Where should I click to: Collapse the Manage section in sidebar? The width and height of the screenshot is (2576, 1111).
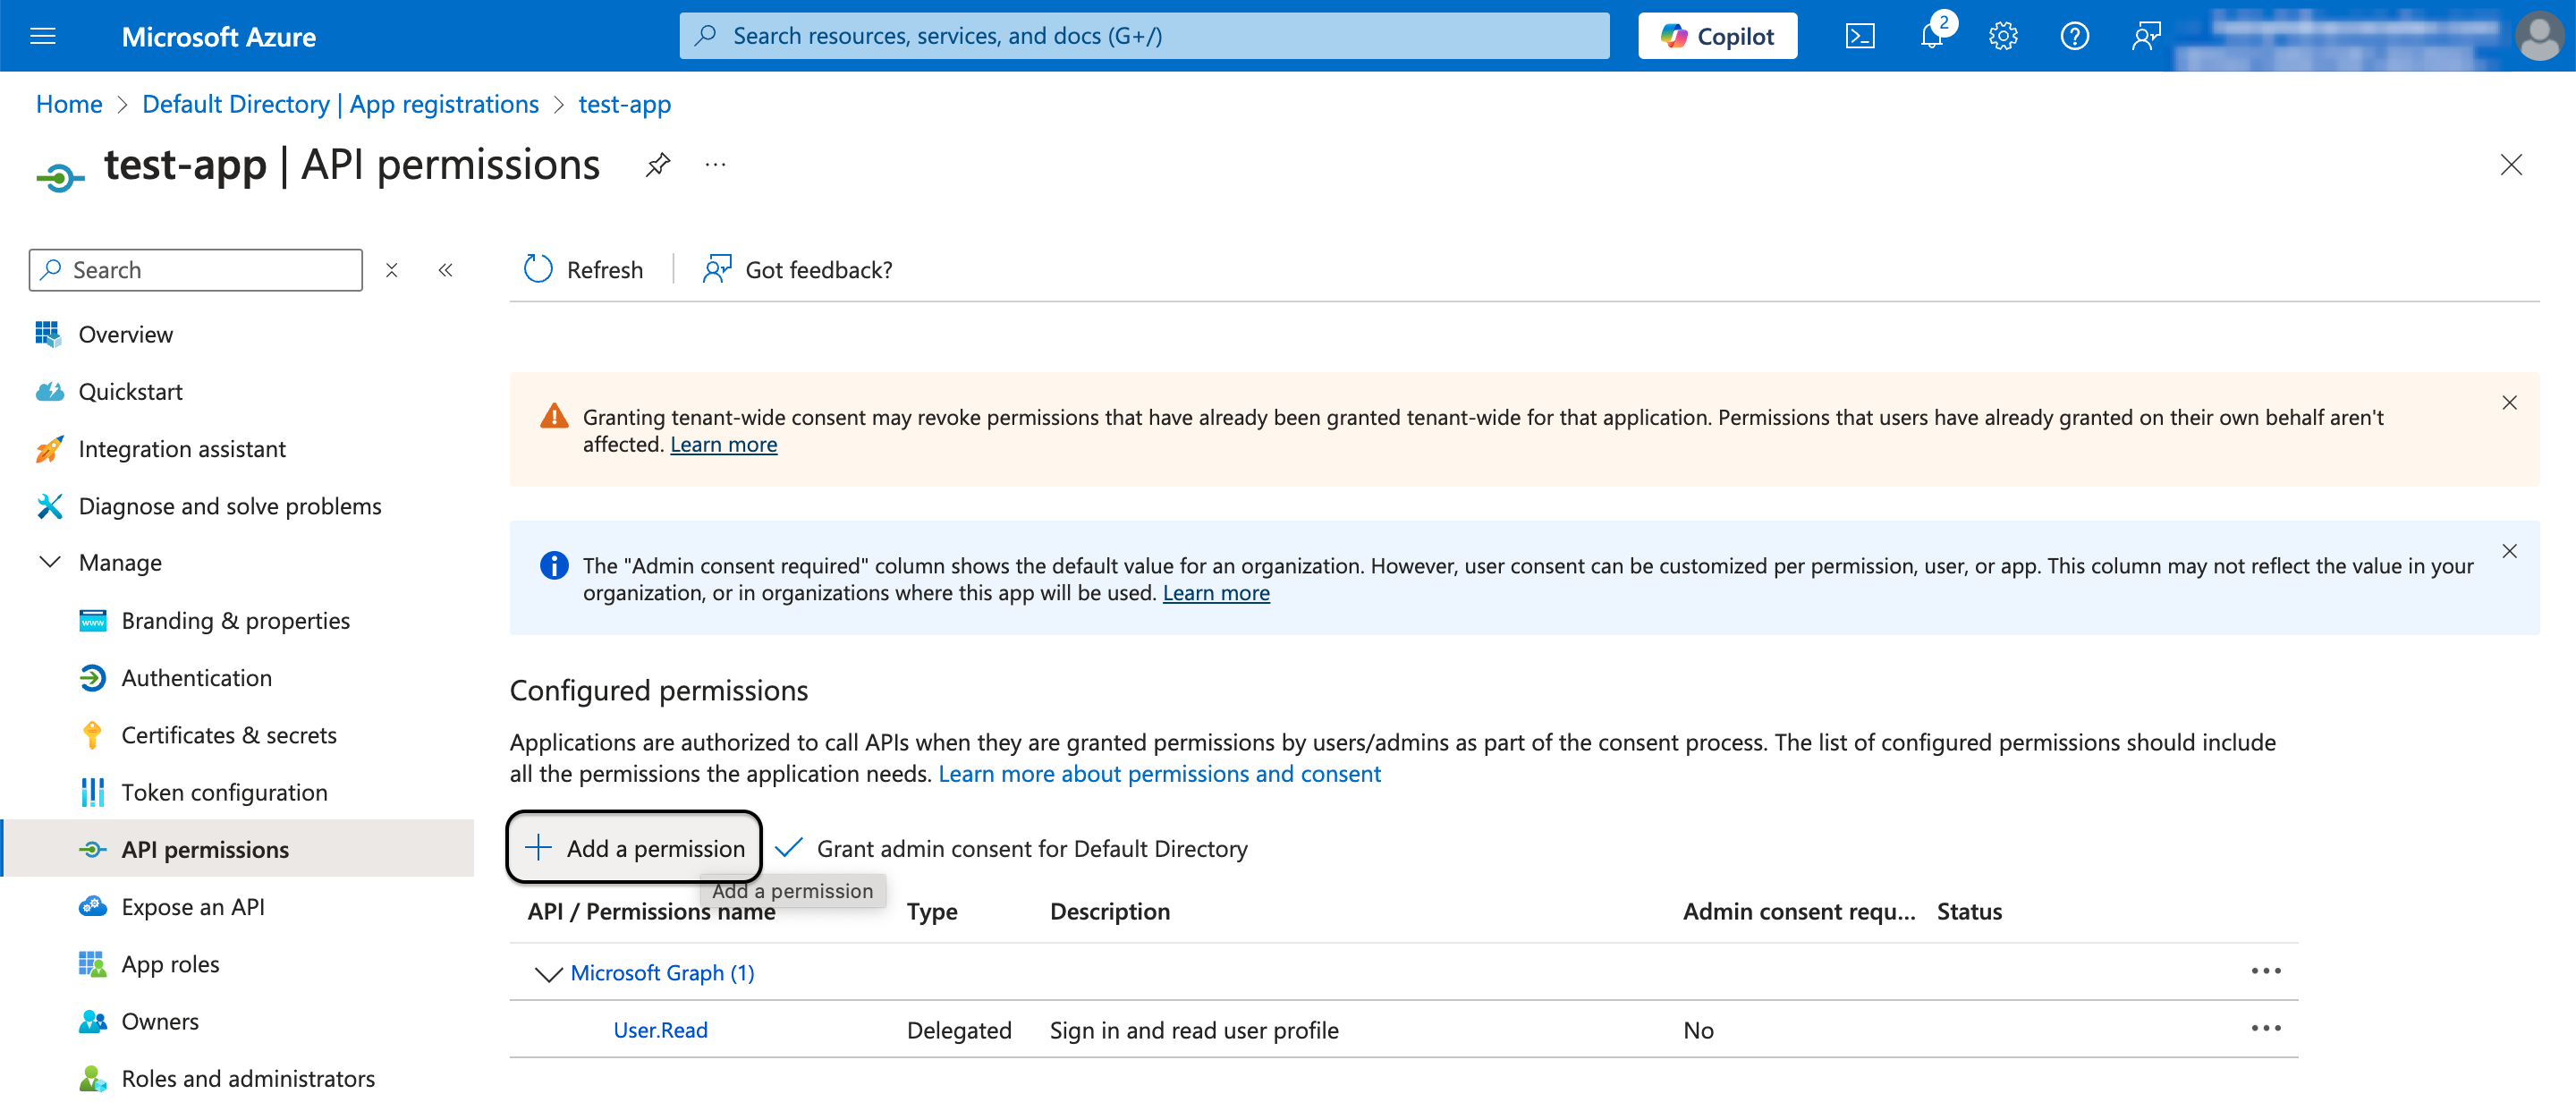coord(50,562)
